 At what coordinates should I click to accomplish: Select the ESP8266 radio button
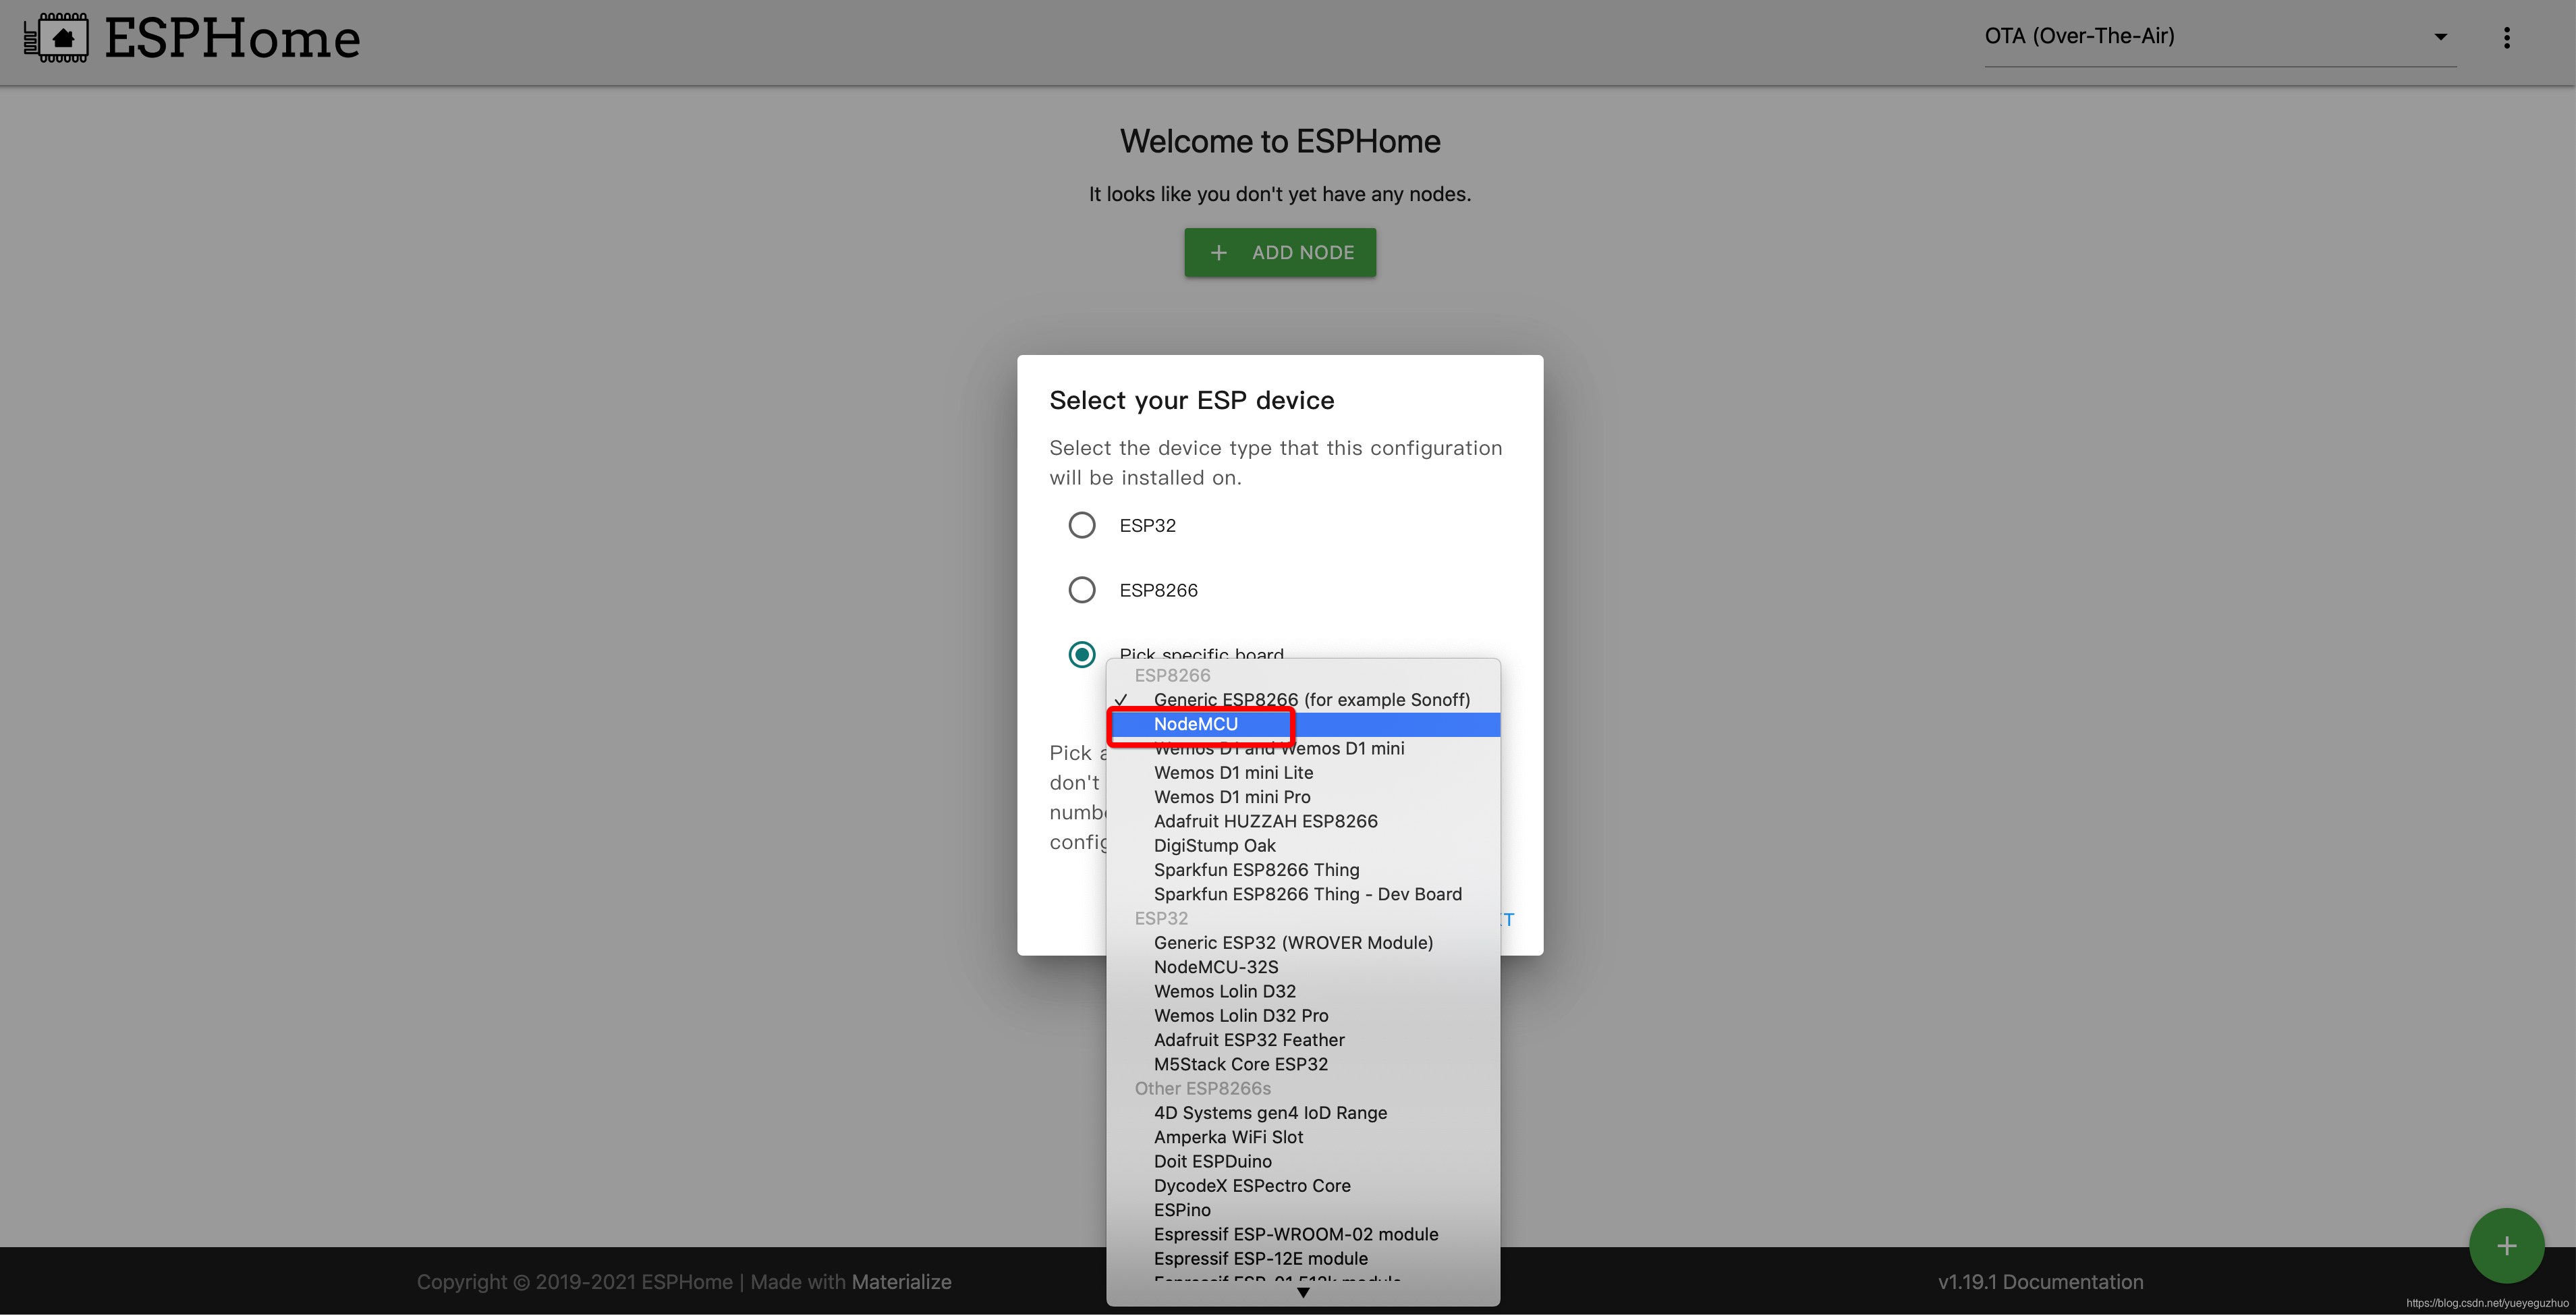(1082, 590)
